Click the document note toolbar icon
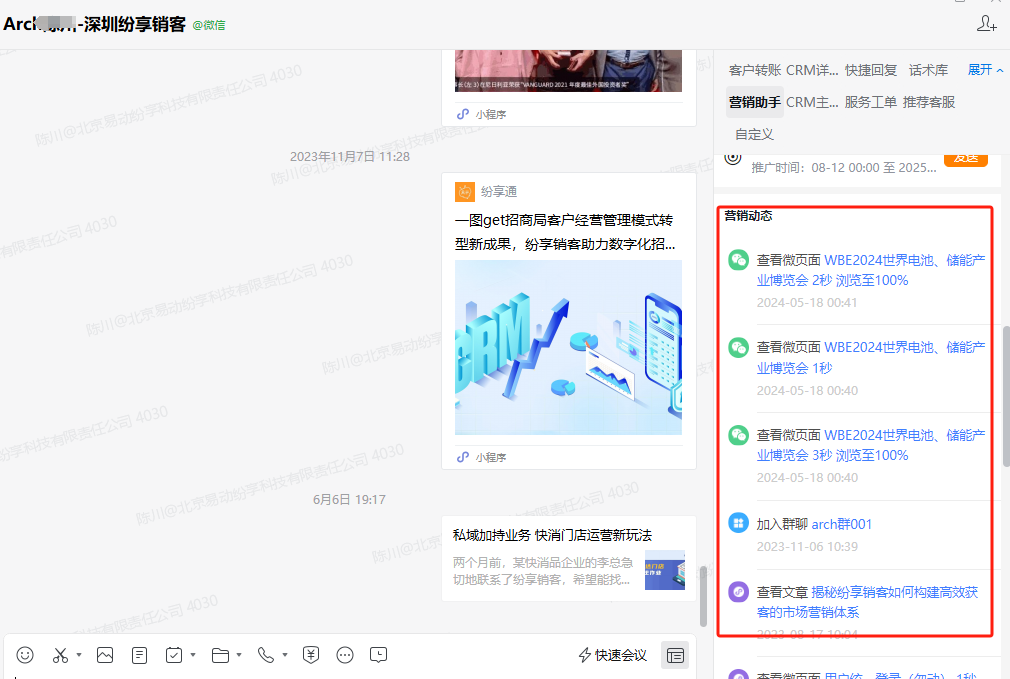This screenshot has width=1010, height=679. point(139,655)
